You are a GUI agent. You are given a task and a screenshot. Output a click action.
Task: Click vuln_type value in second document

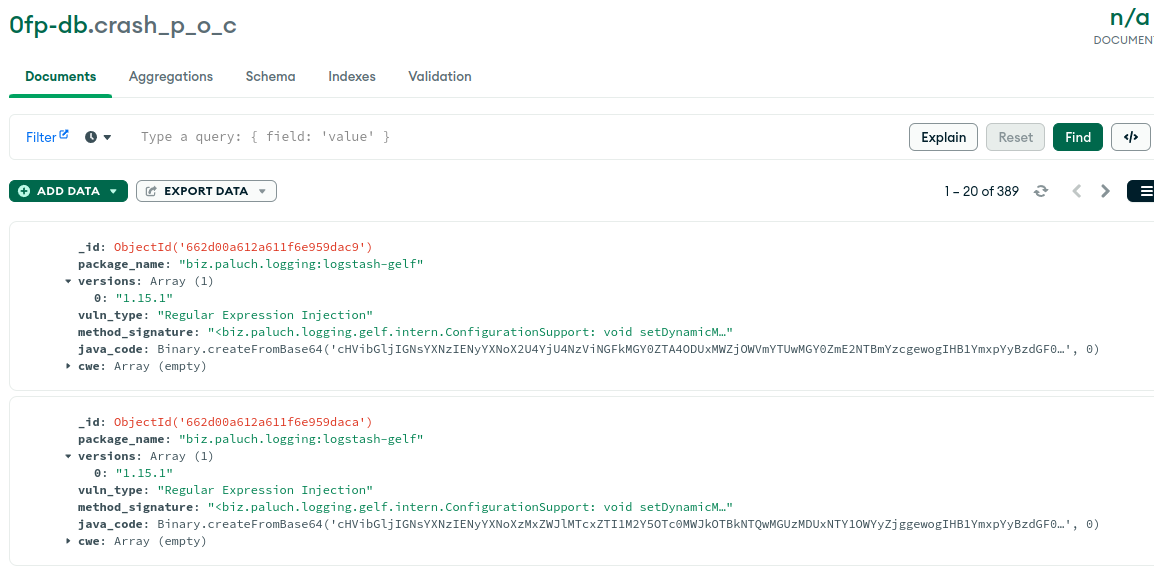click(x=266, y=490)
